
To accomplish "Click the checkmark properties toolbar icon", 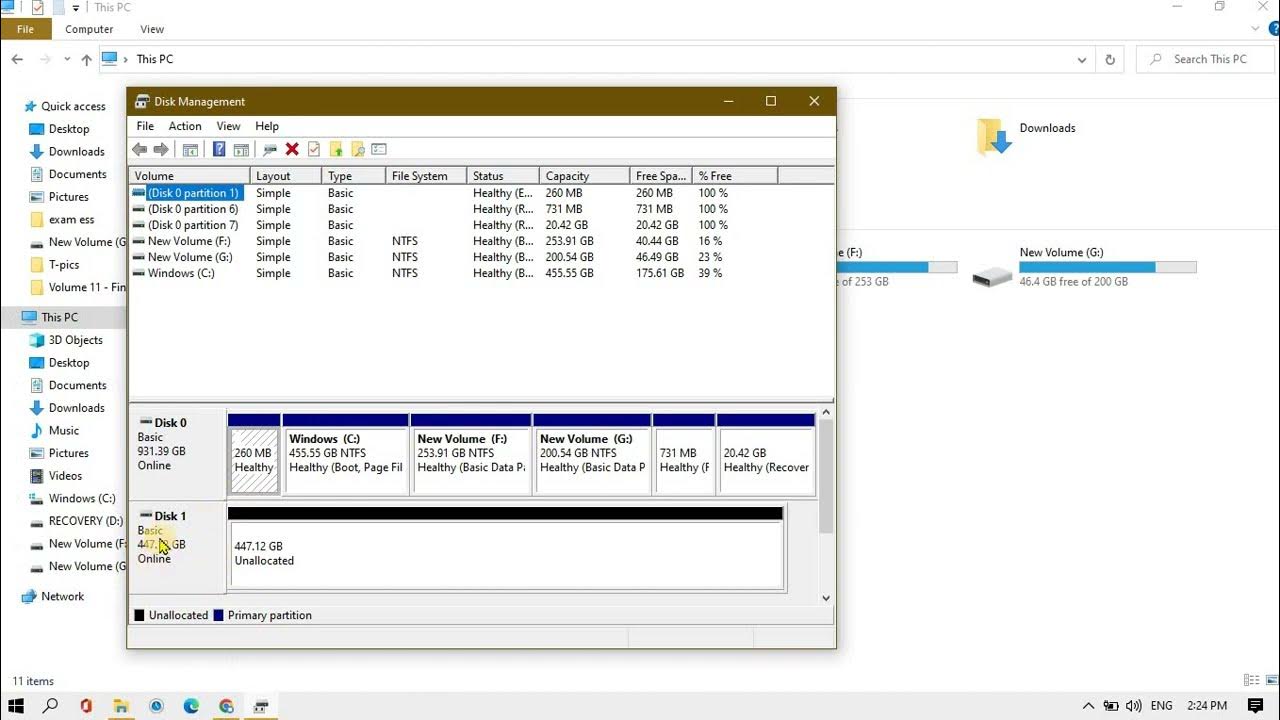I will [314, 149].
